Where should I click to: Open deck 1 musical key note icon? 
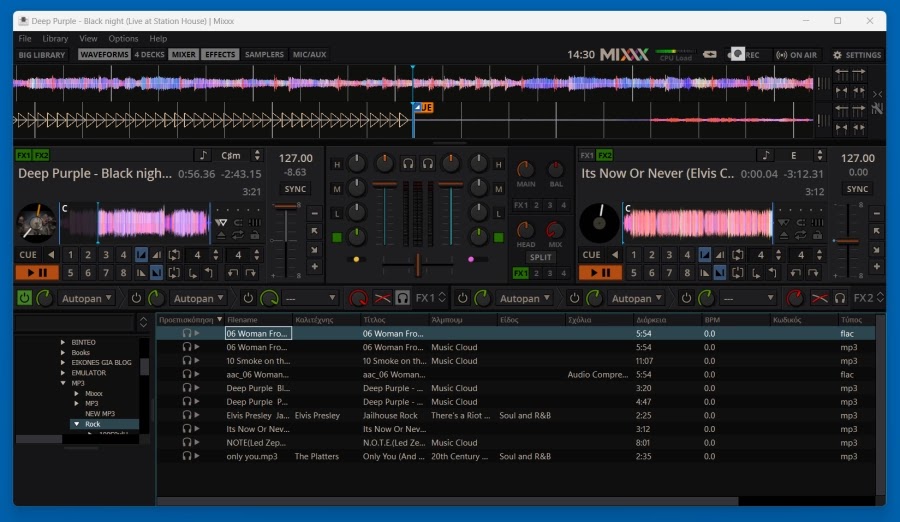pos(203,155)
